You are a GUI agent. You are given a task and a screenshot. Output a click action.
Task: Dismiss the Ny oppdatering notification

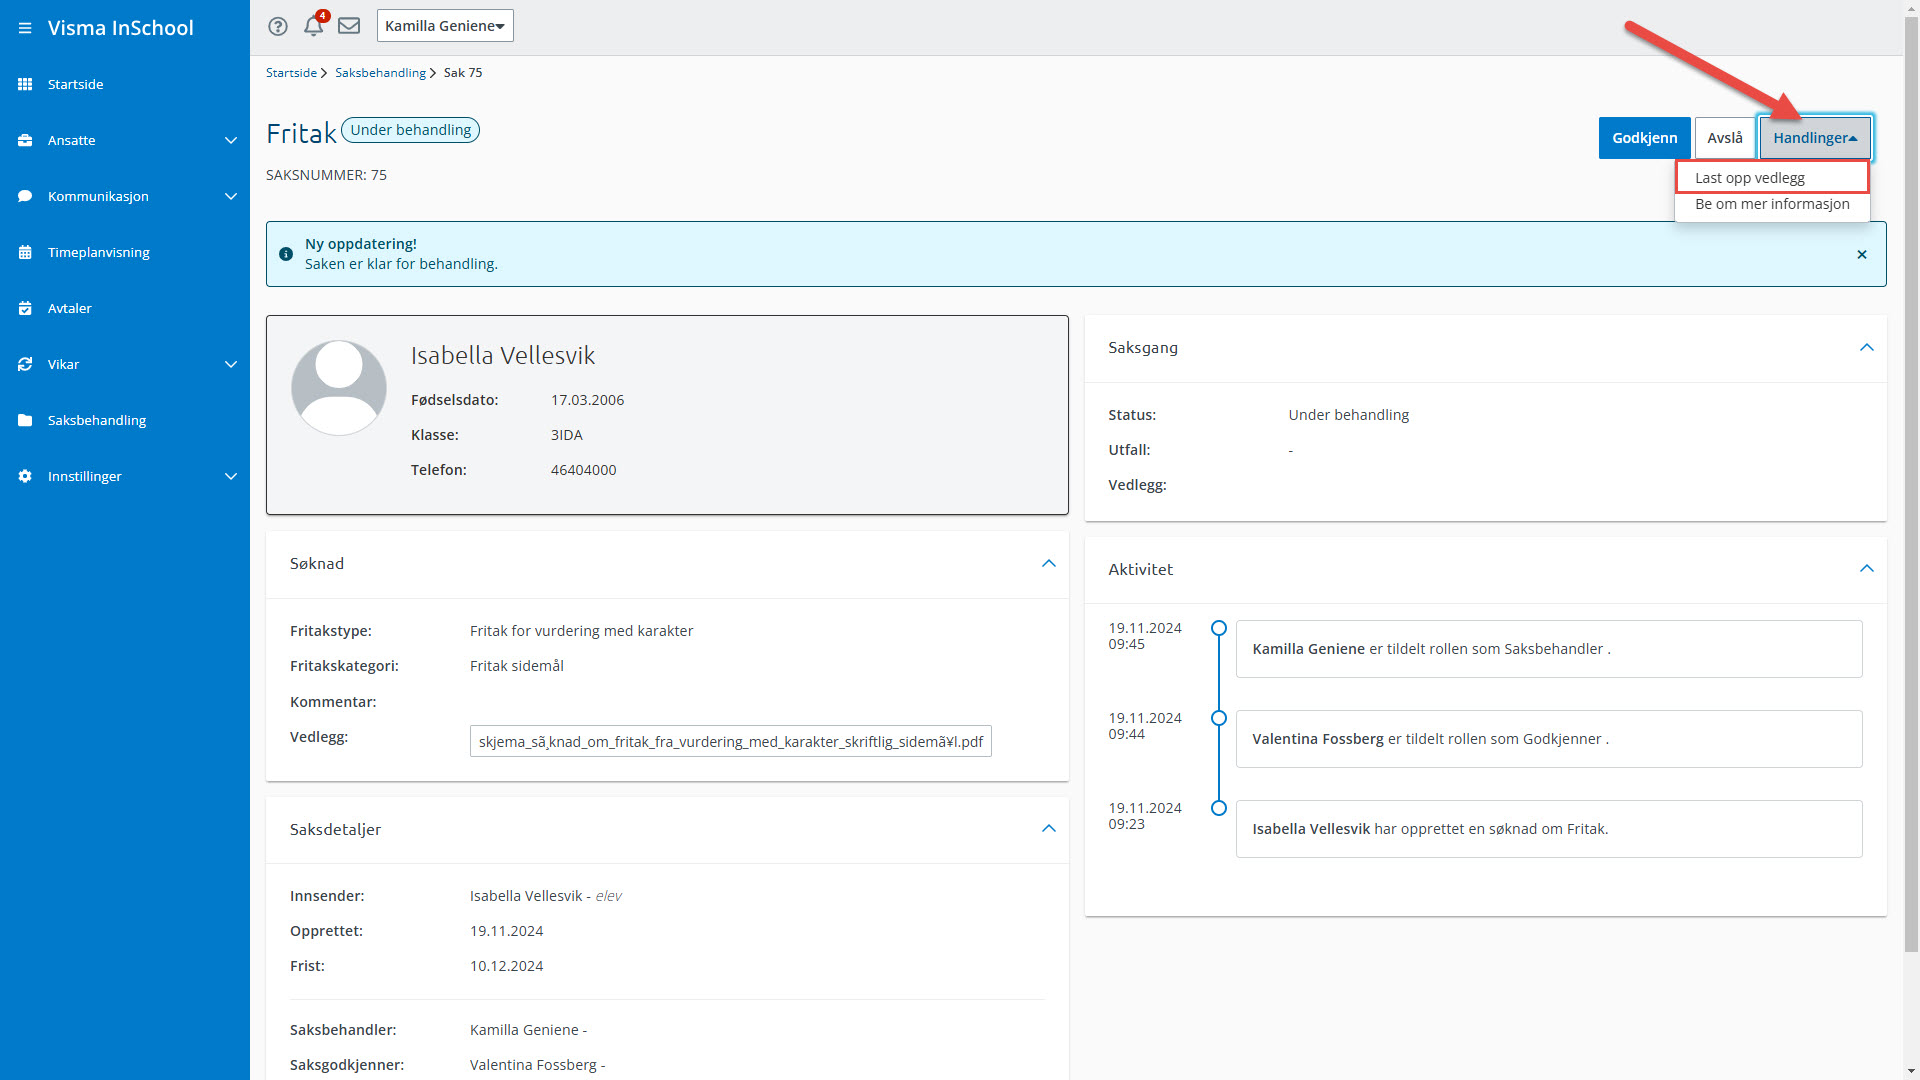1862,254
